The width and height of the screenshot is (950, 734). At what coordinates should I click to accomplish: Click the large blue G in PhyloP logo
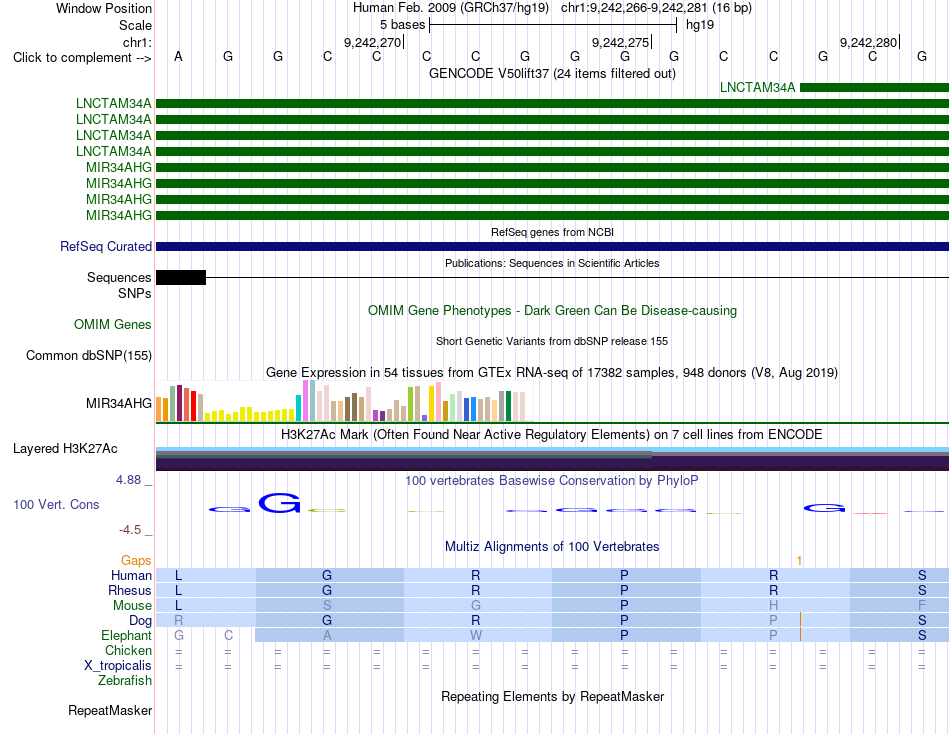279,503
